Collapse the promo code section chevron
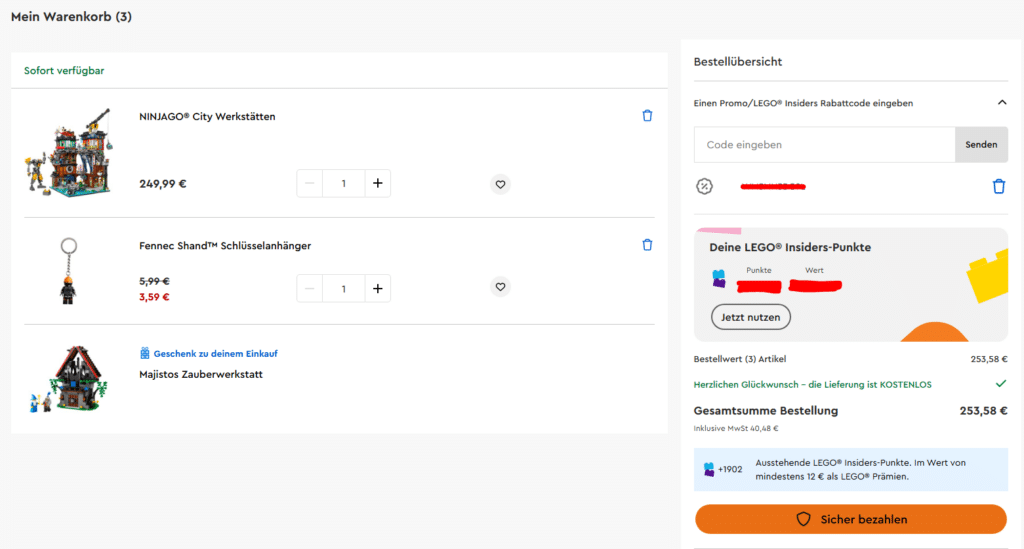 (x=1002, y=102)
